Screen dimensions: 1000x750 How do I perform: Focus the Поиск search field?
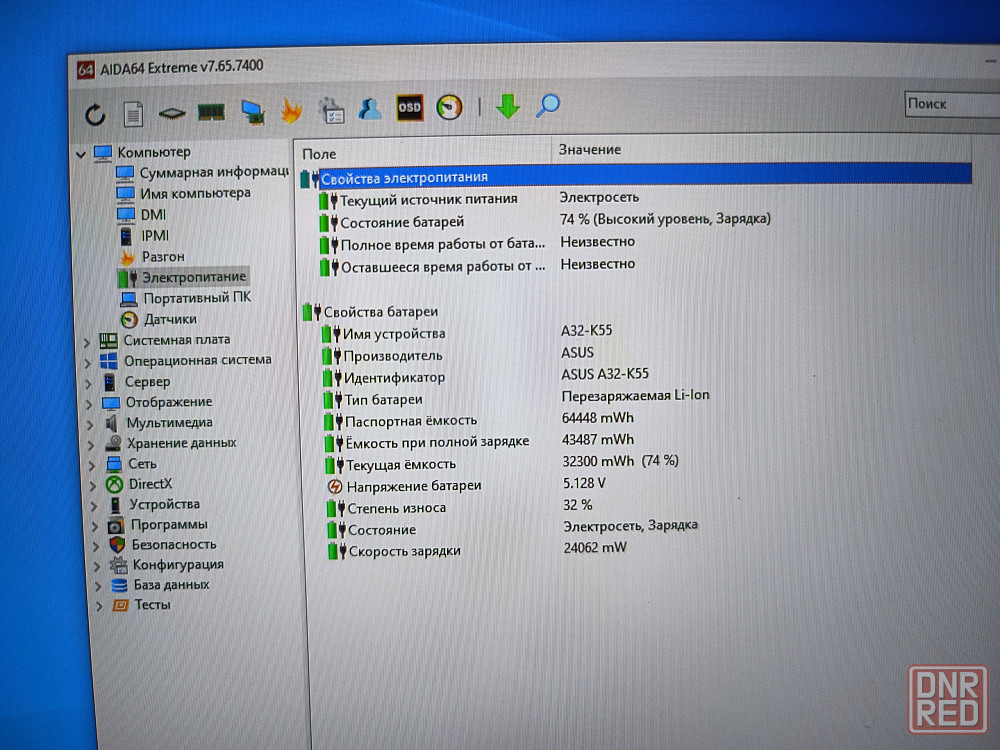(x=952, y=104)
